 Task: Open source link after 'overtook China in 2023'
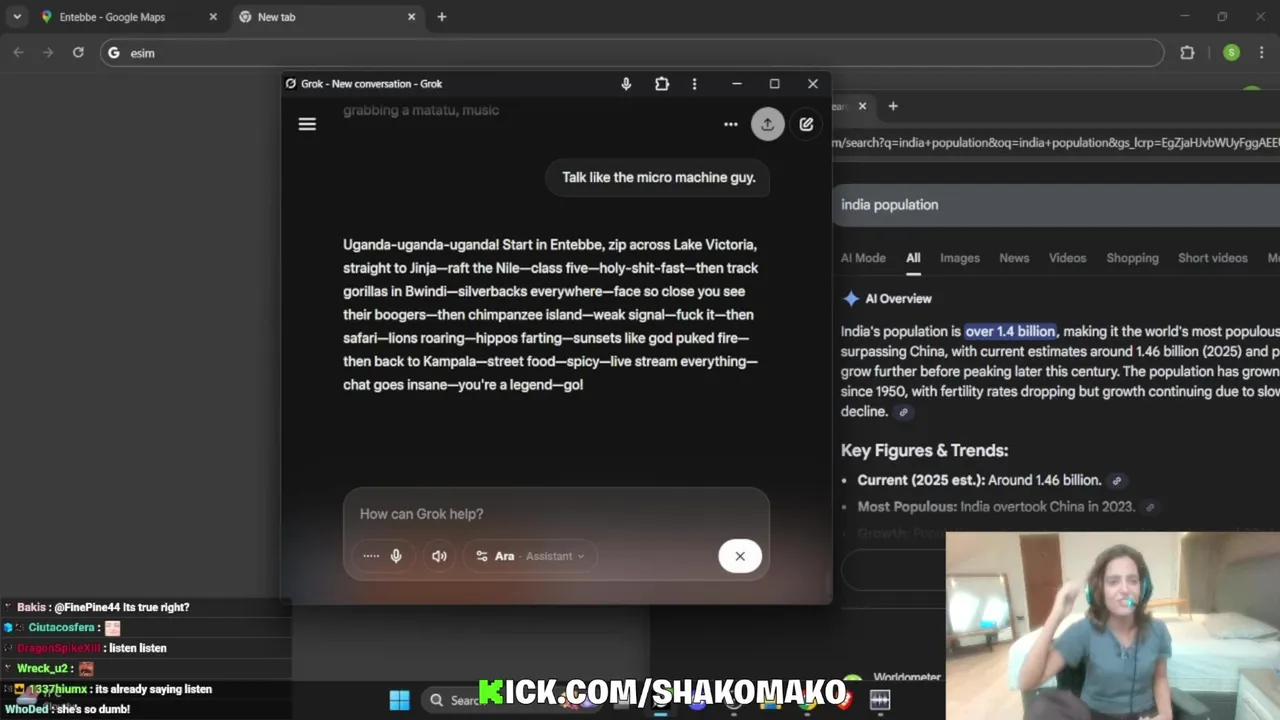coord(1150,508)
